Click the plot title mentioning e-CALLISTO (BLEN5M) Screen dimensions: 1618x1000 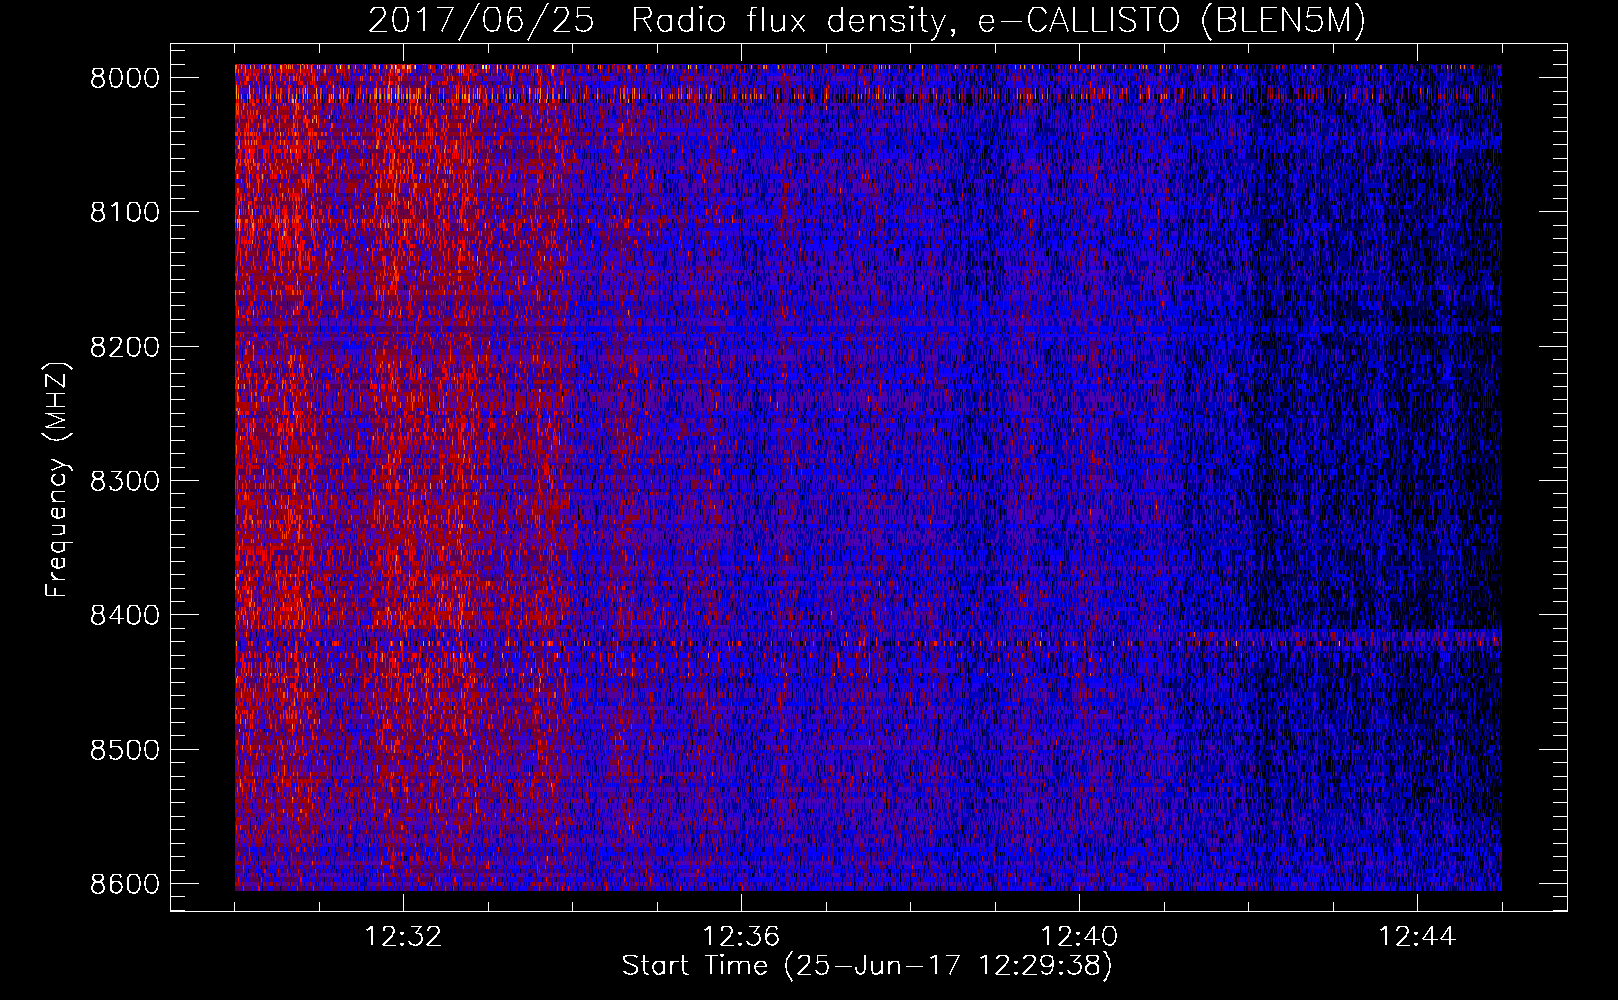867,21
